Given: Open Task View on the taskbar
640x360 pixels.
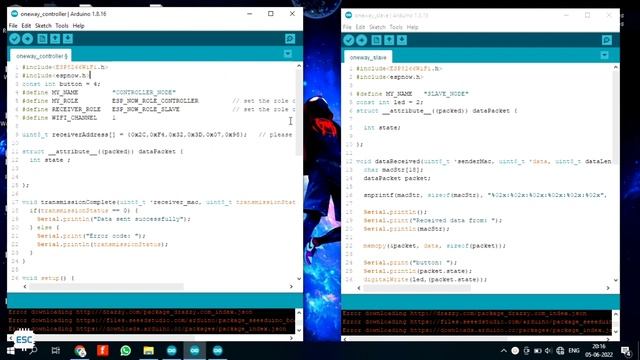Looking at the screenshot, I should (56, 351).
